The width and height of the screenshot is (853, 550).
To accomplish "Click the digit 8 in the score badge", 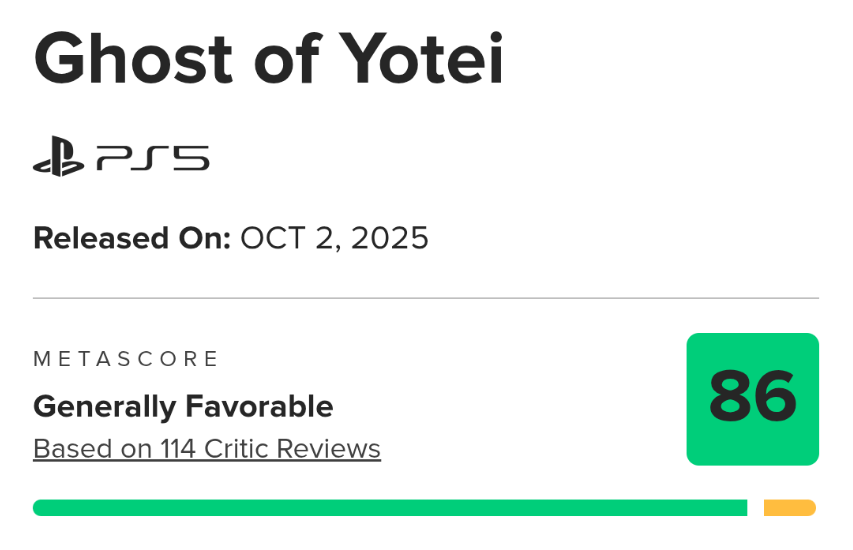I will [x=729, y=398].
